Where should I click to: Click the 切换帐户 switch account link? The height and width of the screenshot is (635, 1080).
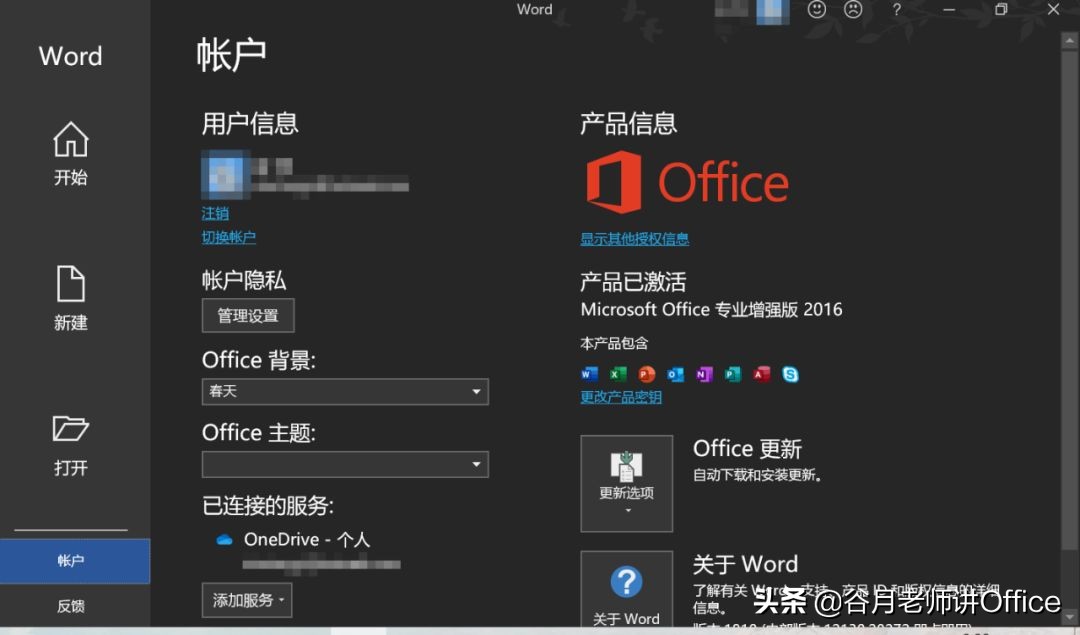pyautogui.click(x=229, y=238)
